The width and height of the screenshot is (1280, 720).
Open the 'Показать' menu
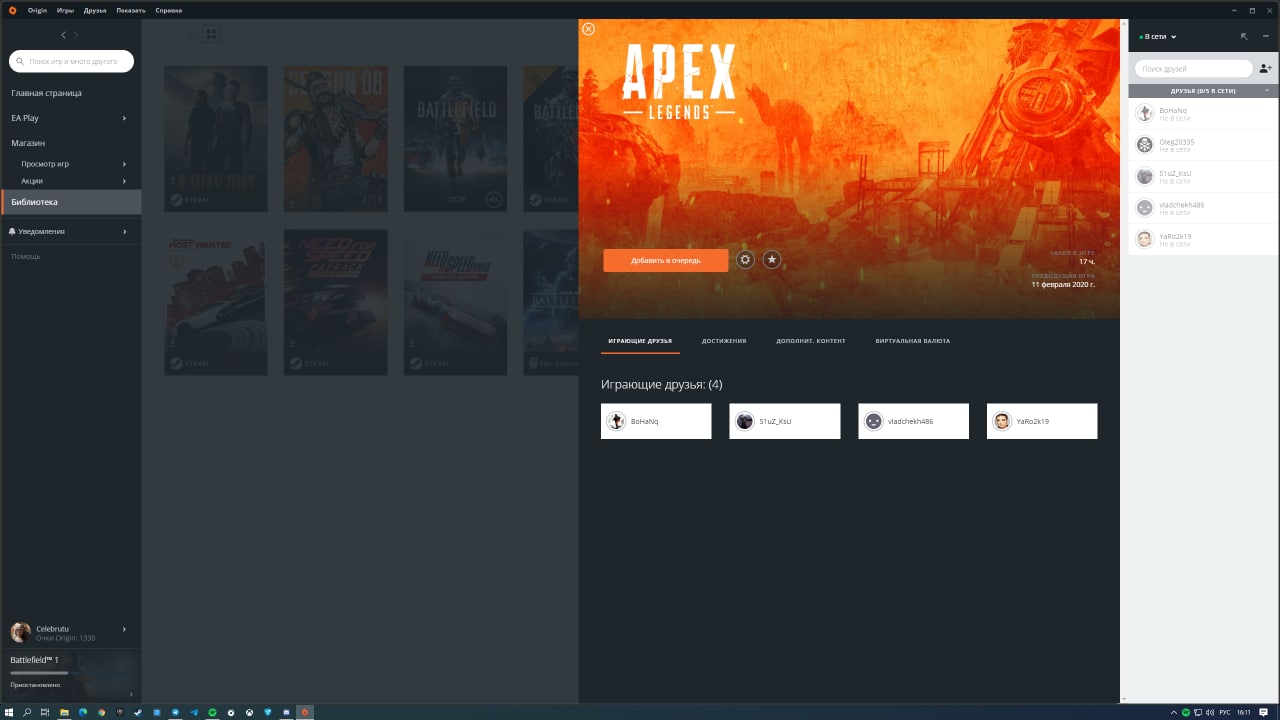coord(130,10)
